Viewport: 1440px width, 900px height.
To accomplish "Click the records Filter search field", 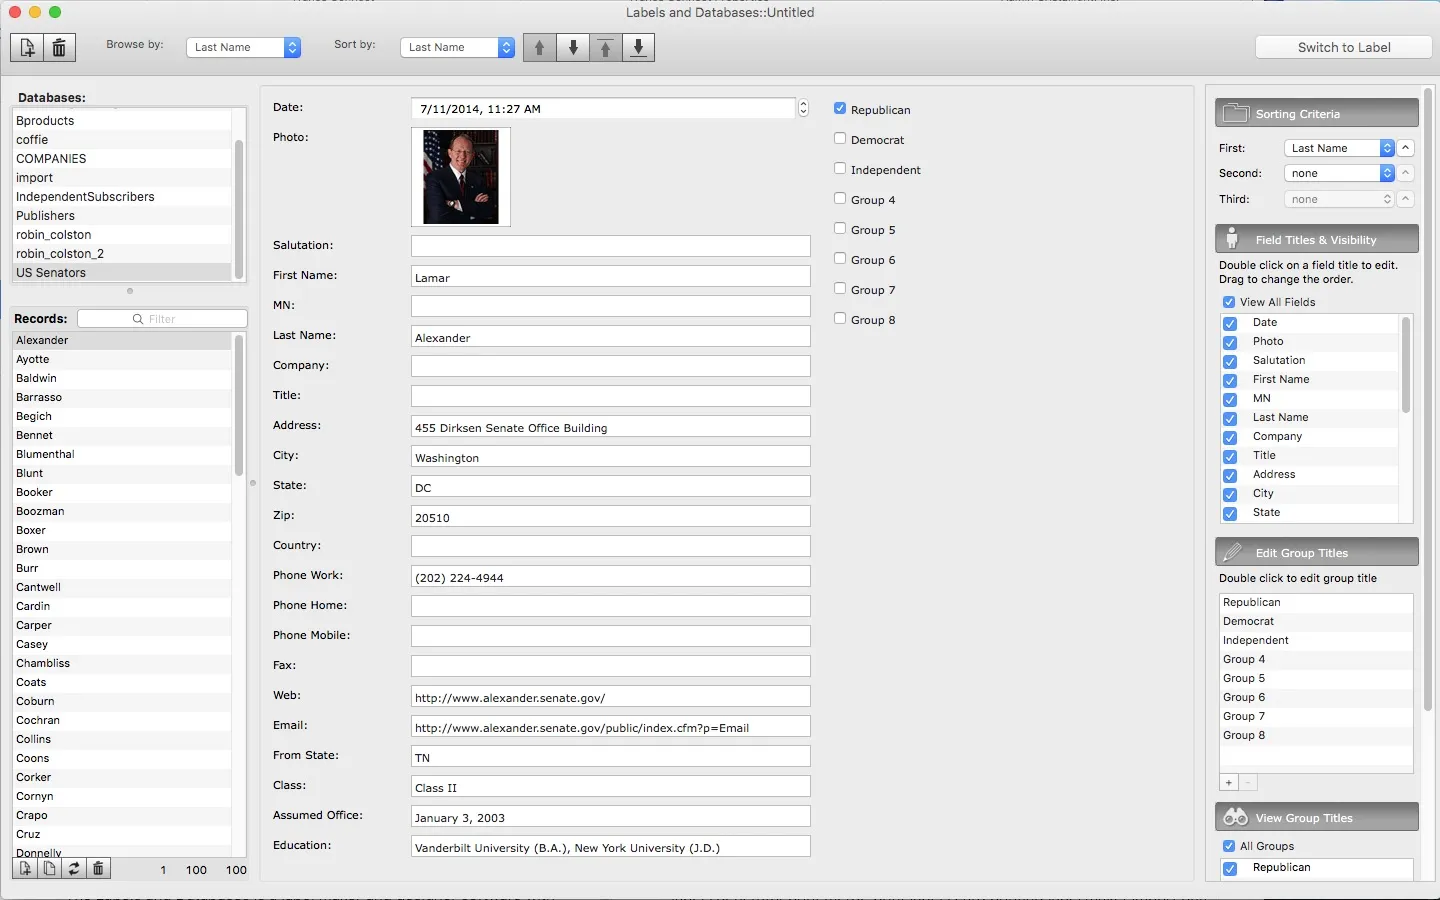I will (x=163, y=319).
